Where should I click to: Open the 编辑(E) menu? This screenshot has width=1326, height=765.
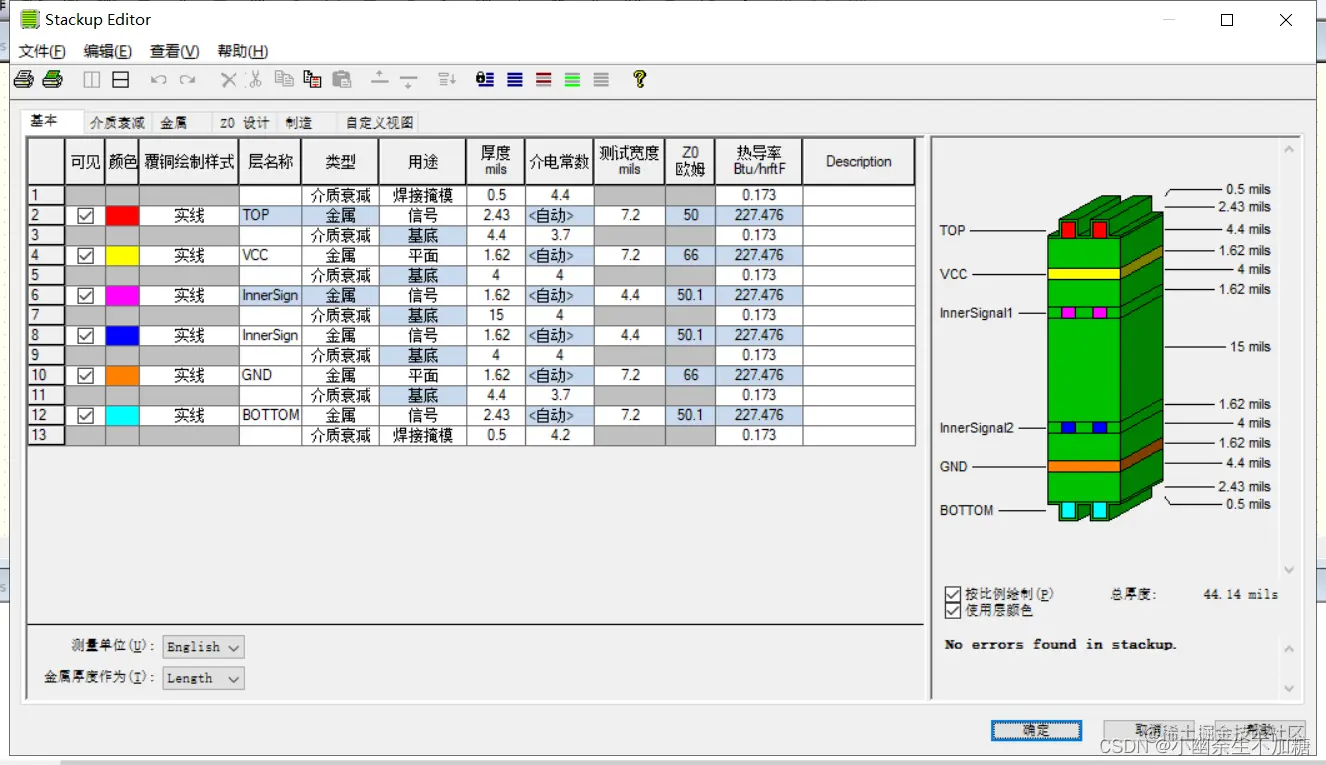coord(107,51)
